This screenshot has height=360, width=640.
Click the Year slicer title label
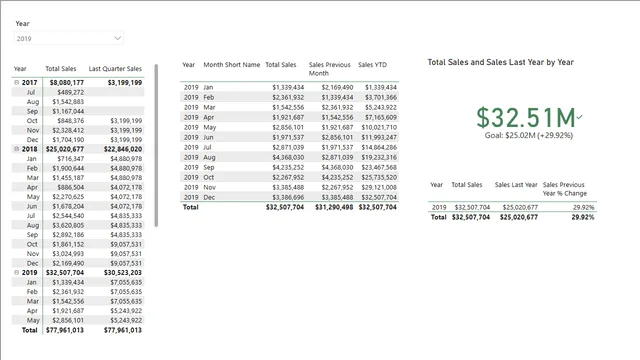coord(22,23)
